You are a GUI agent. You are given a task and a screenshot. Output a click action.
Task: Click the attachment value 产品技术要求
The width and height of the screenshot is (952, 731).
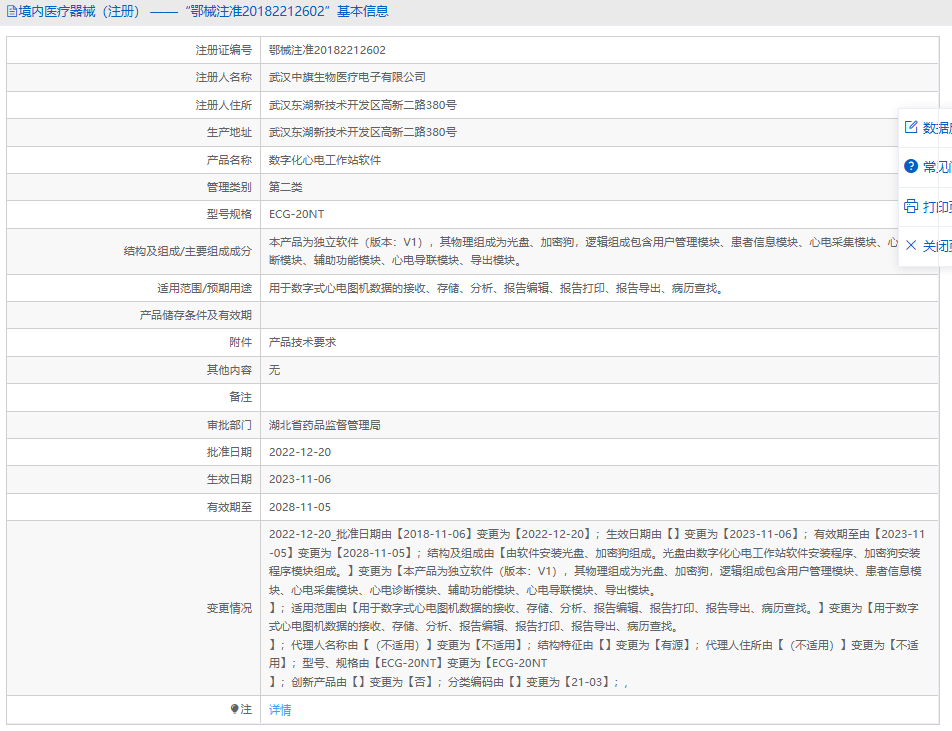tap(302, 342)
